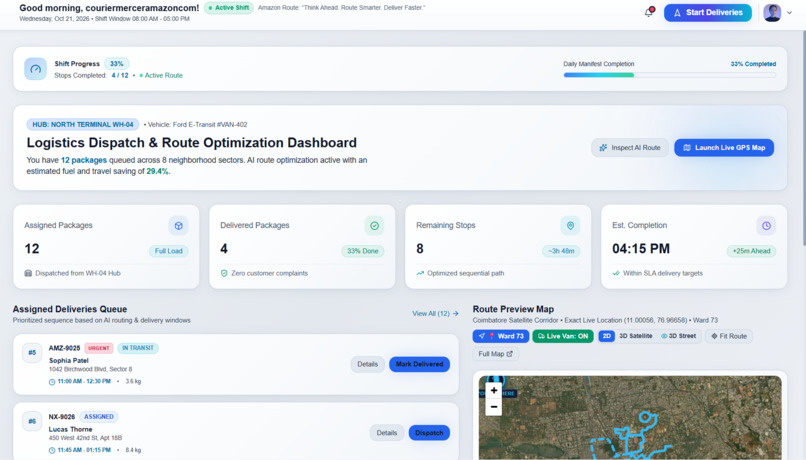The height and width of the screenshot is (460, 806).
Task: Click the Full Load badge
Action: [x=169, y=251]
